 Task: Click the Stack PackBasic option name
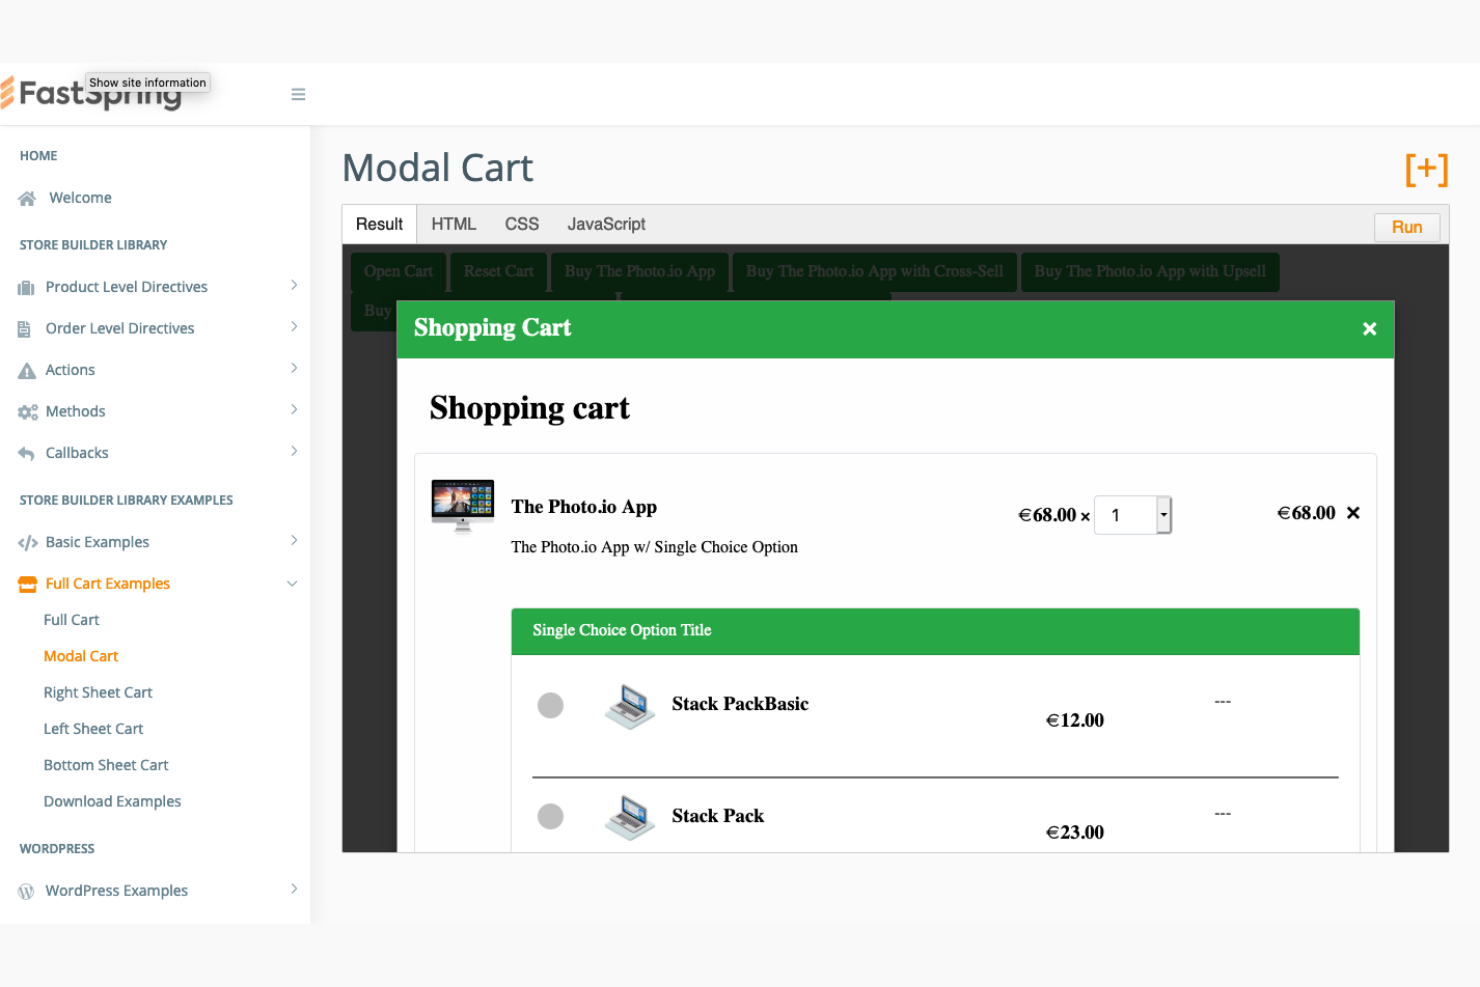point(740,704)
